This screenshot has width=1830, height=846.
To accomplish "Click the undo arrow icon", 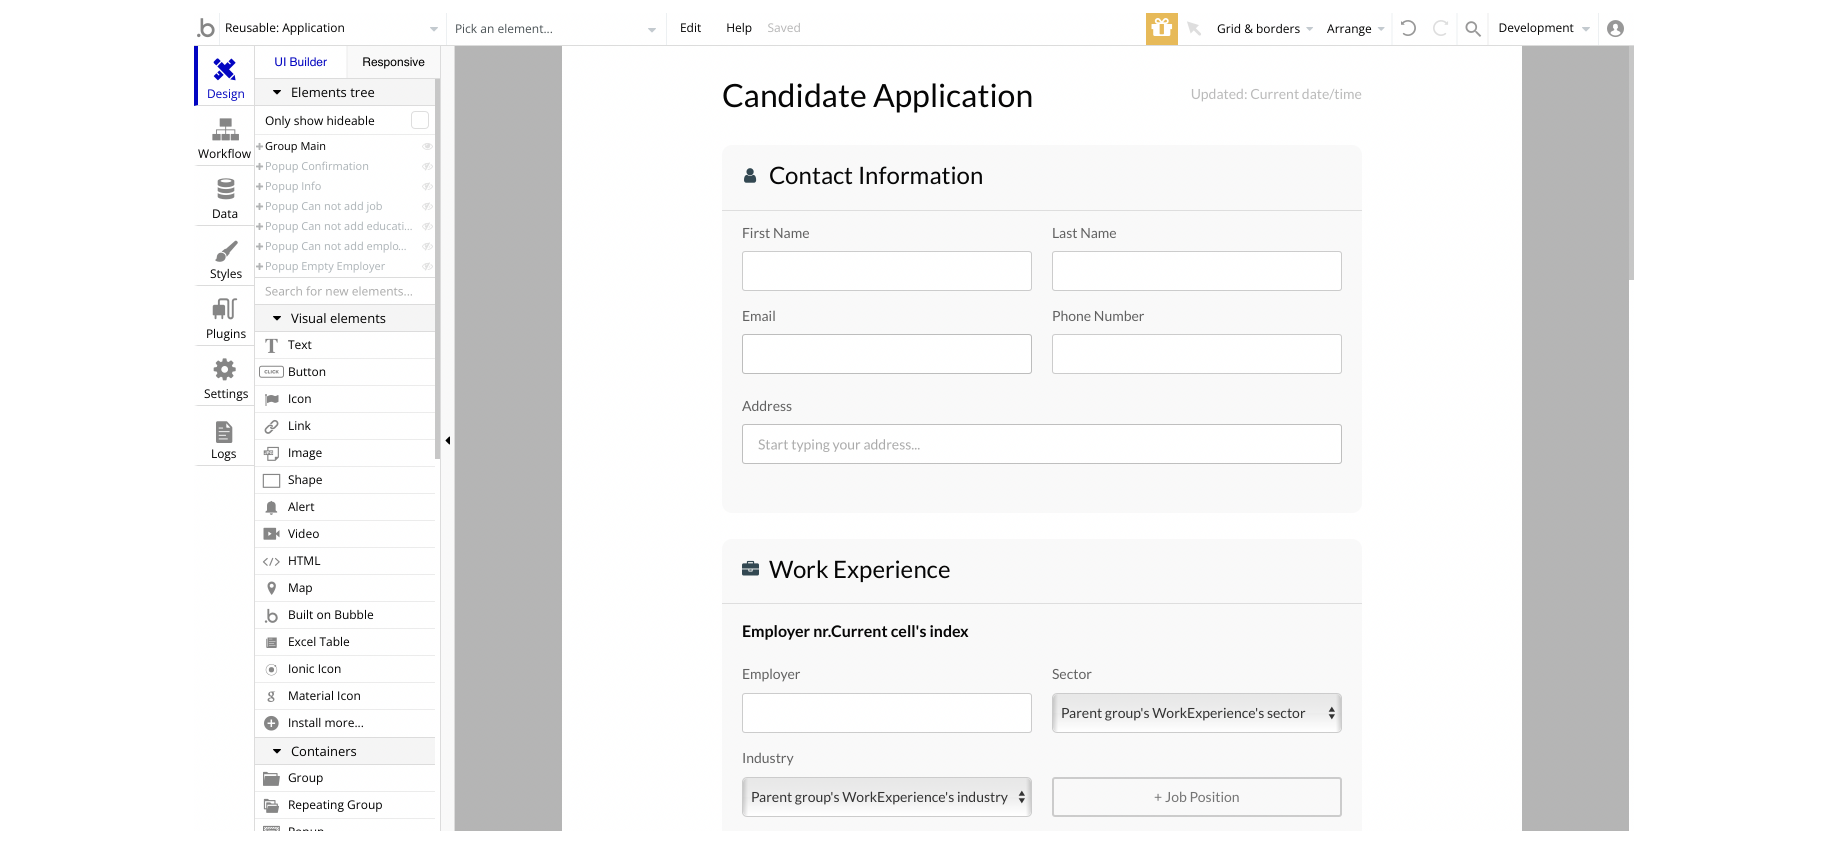I will [x=1408, y=28].
